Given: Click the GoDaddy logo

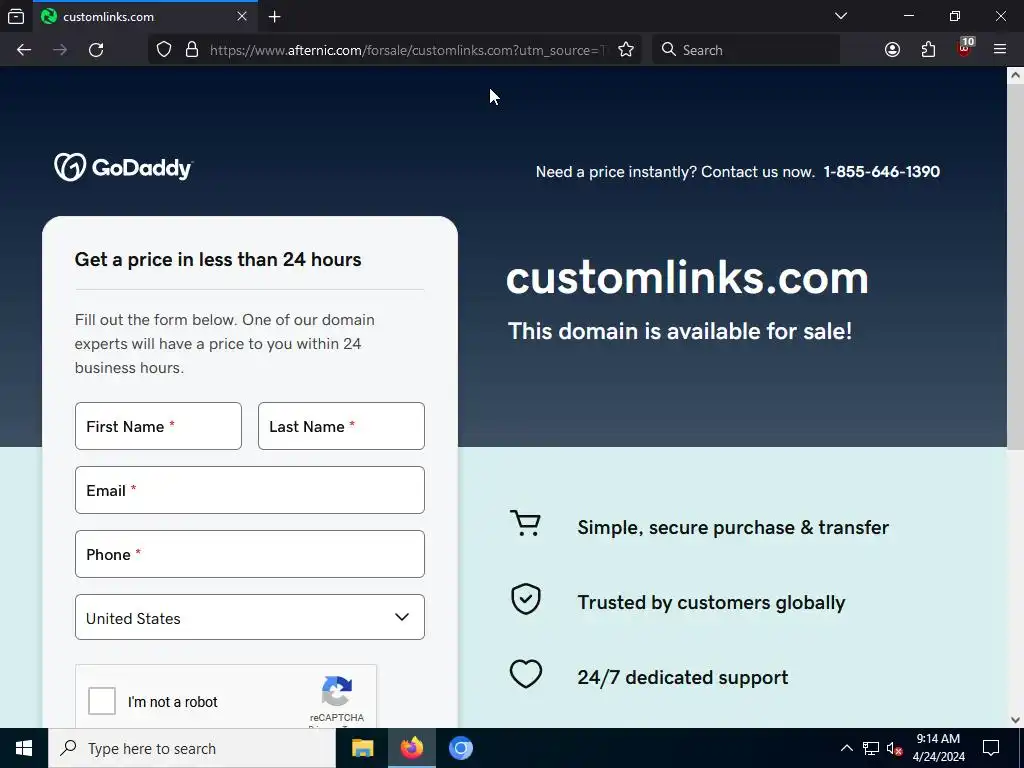Looking at the screenshot, I should [x=123, y=167].
